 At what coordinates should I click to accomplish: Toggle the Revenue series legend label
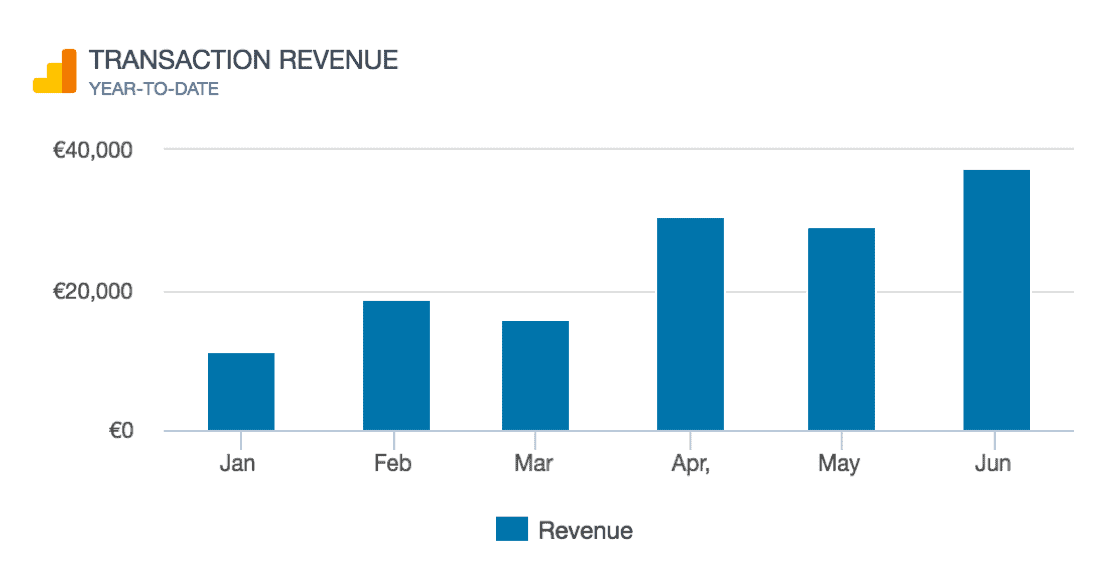(585, 530)
